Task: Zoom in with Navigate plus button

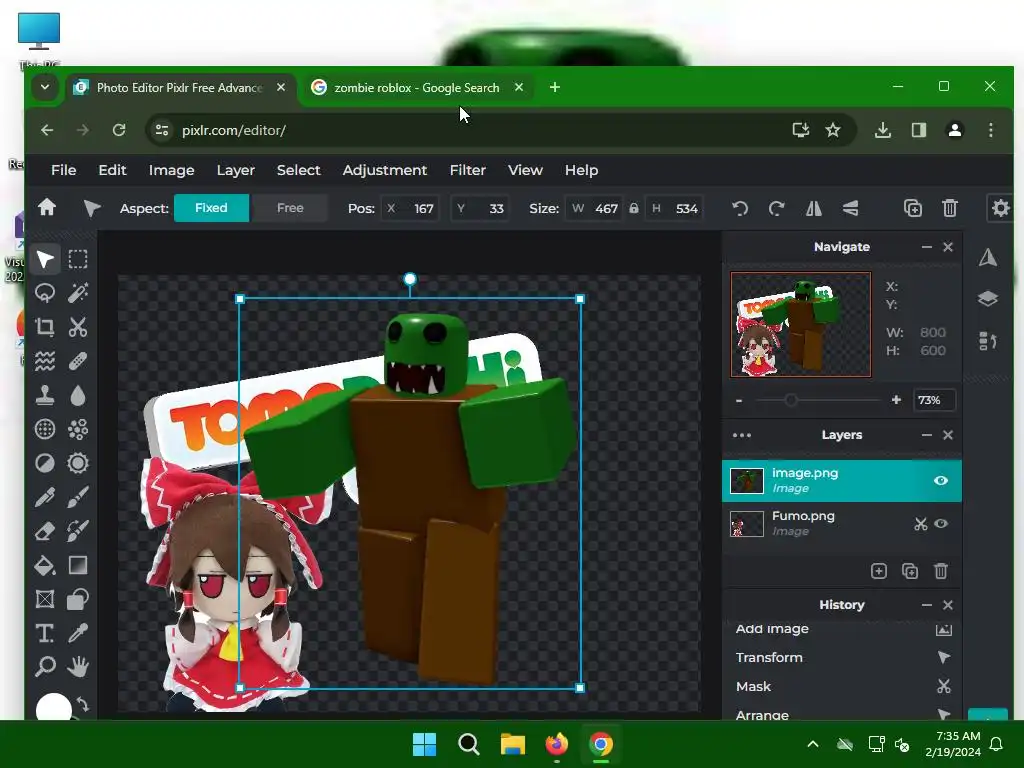Action: (x=896, y=400)
